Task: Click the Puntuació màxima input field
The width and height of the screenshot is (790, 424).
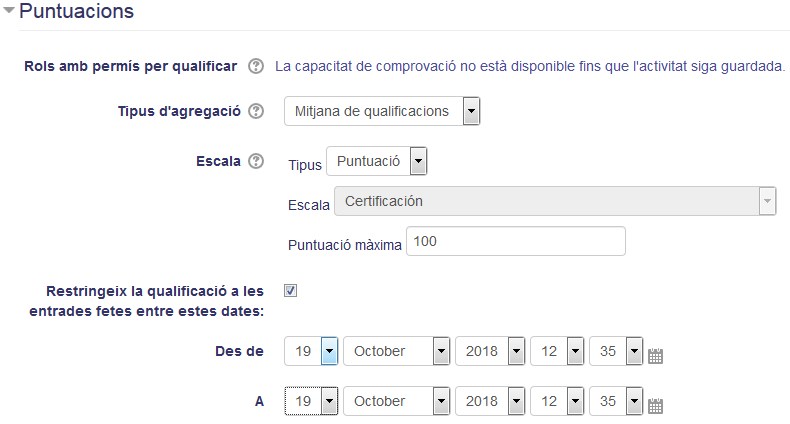Action: pos(516,241)
